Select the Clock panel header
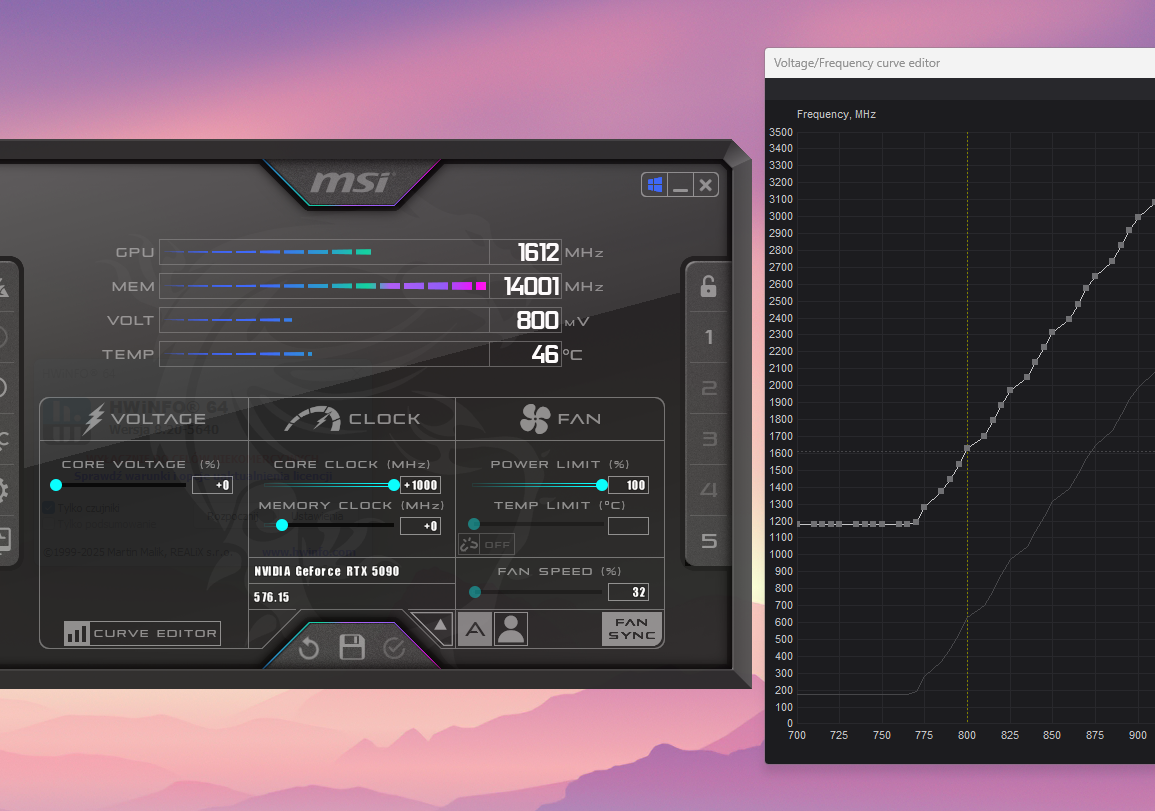 pyautogui.click(x=352, y=419)
